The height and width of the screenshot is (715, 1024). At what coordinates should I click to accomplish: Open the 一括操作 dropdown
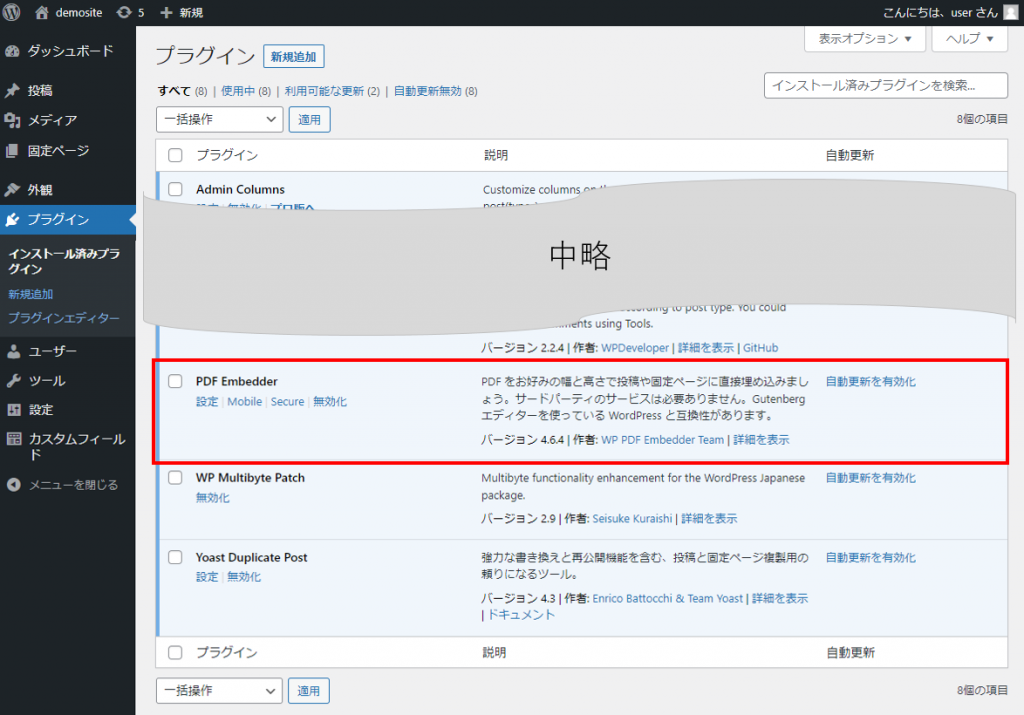tap(218, 119)
